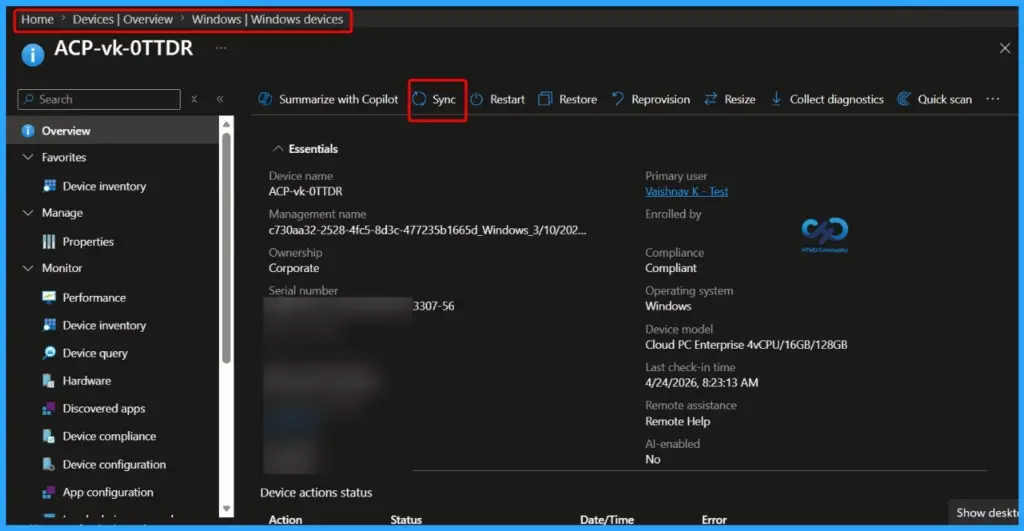Screen dimensions: 1024x531
Task: Click the Overview info icon in sidebar
Action: coord(27,131)
